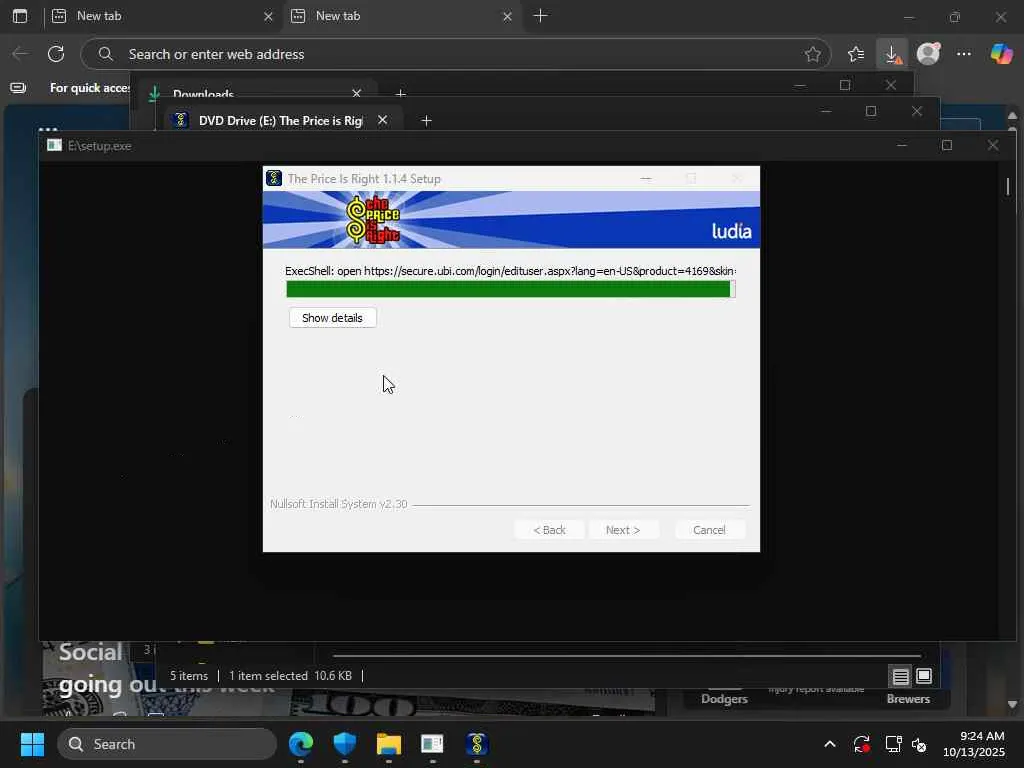Click the taskbar Search box

click(167, 744)
